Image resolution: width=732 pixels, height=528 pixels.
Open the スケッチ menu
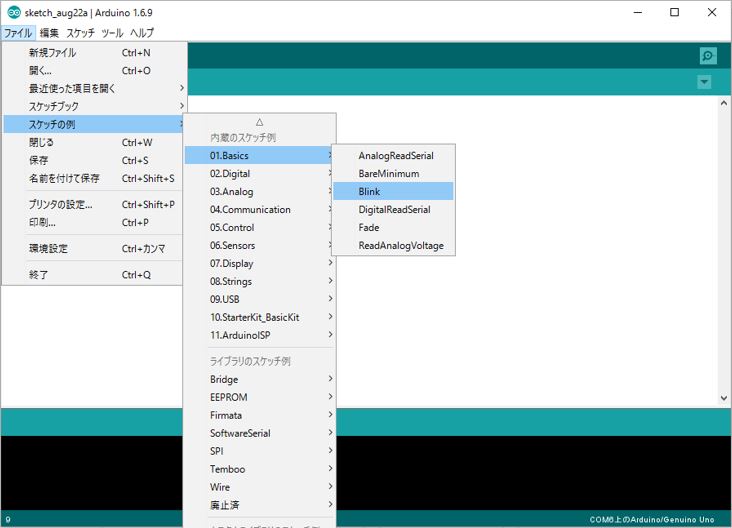[80, 33]
